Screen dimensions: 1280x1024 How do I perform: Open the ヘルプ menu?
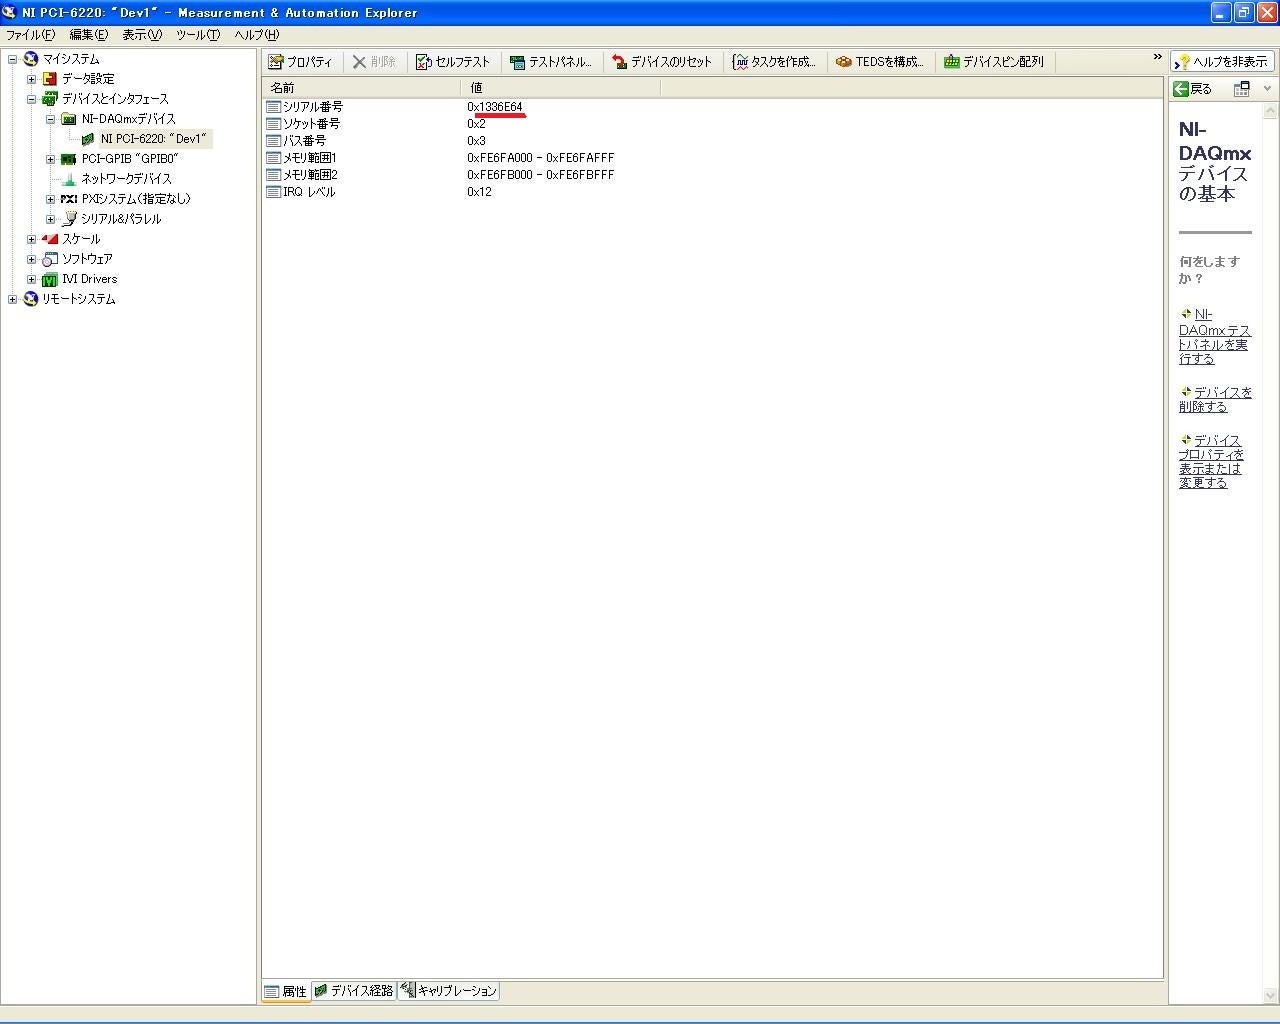click(x=256, y=35)
